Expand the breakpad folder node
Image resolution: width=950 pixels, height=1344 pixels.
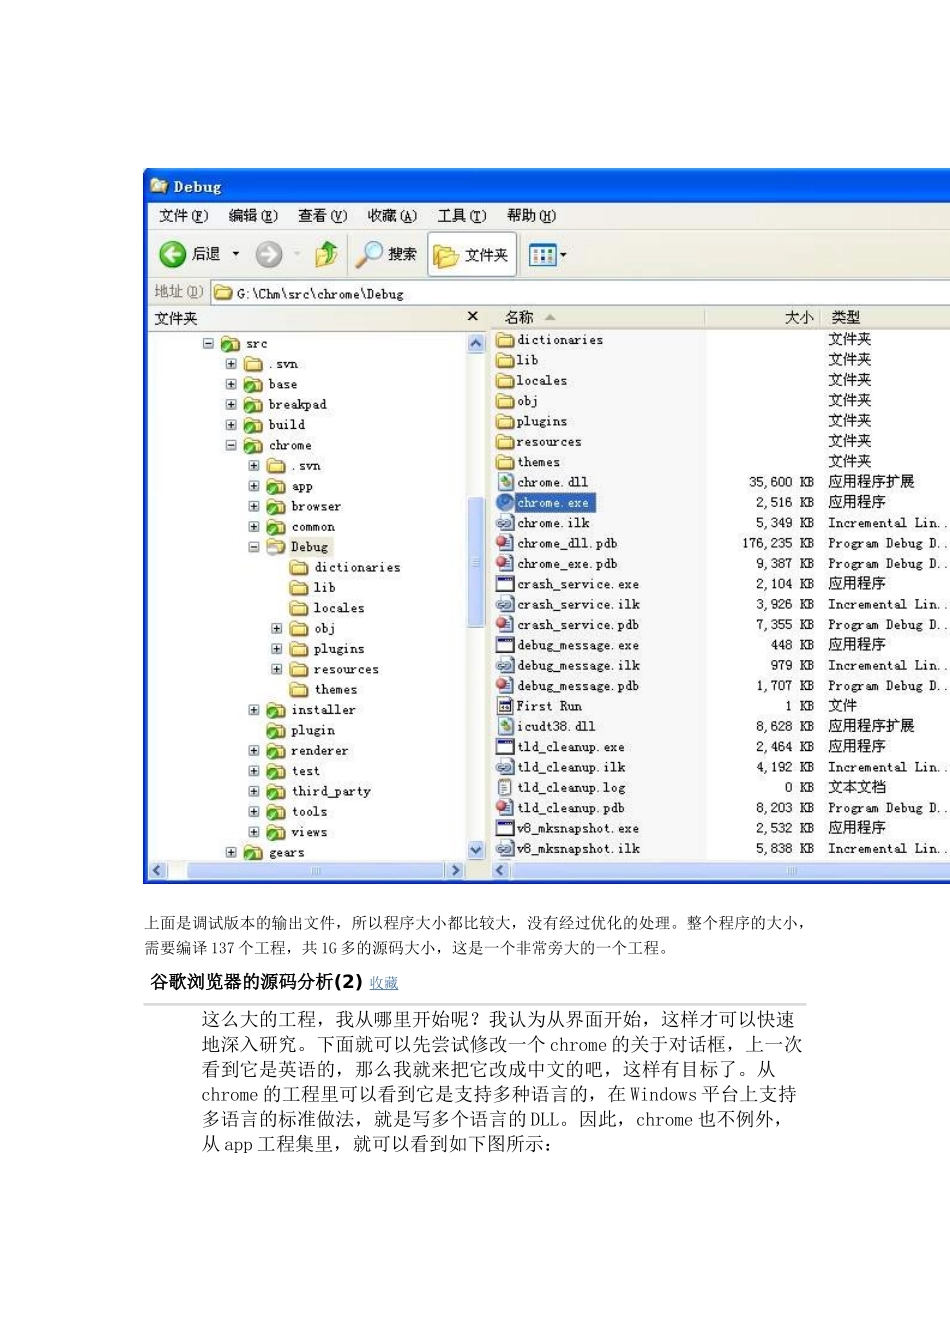[231, 404]
